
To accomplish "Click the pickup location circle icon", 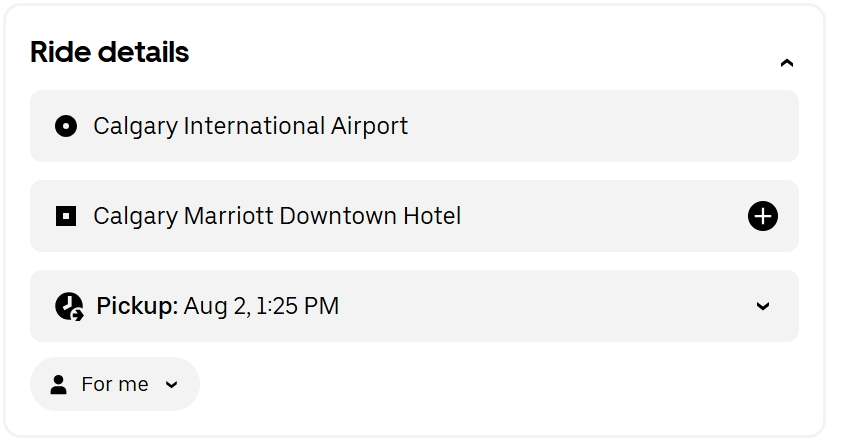I will (x=66, y=126).
